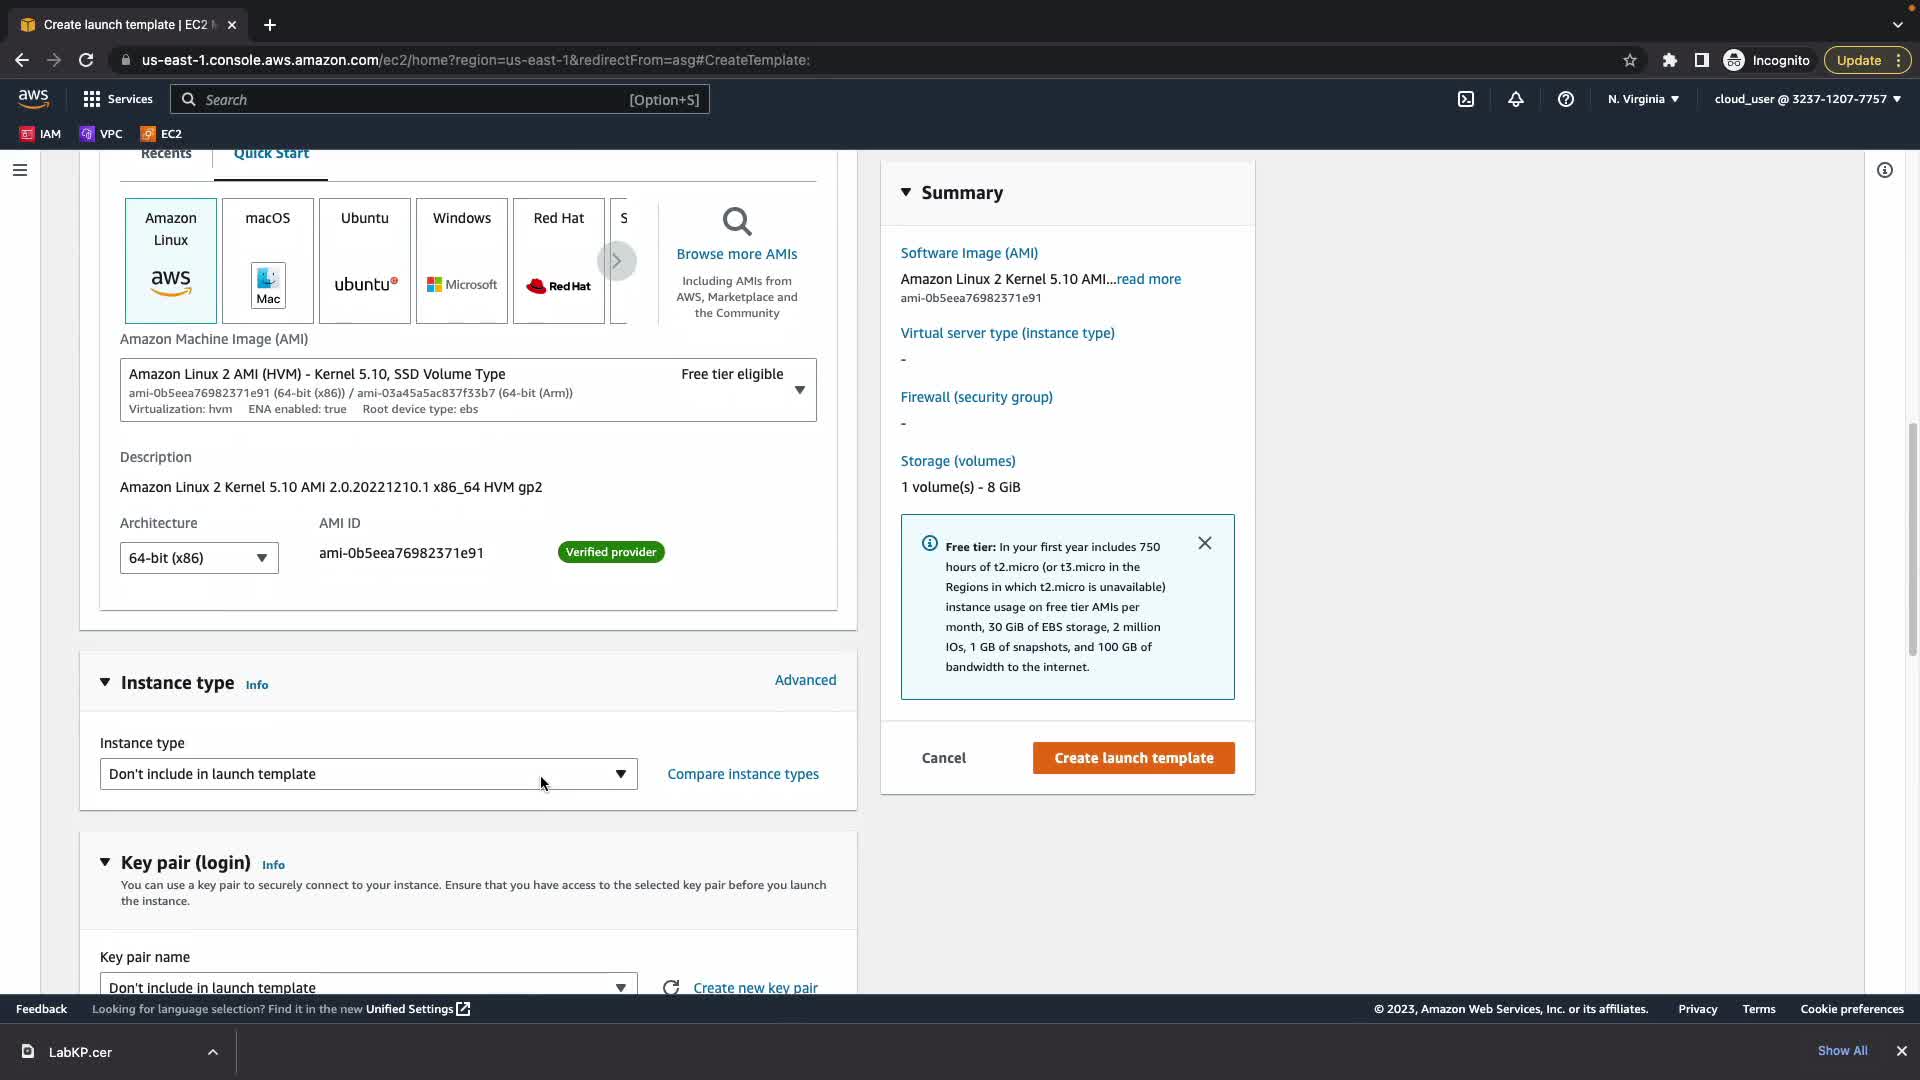Image resolution: width=1920 pixels, height=1080 pixels.
Task: Open AWS CloudShell icon in top bar
Action: coord(1465,99)
